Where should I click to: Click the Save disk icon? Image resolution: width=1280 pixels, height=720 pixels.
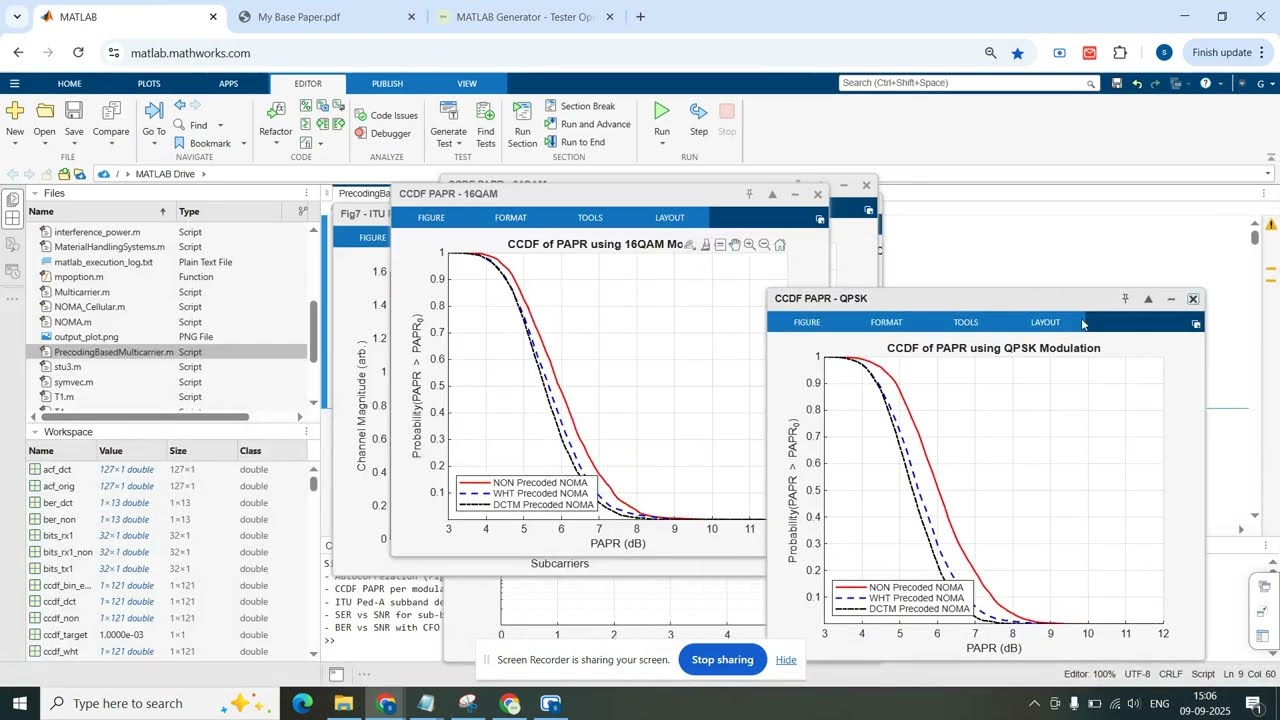[74, 110]
